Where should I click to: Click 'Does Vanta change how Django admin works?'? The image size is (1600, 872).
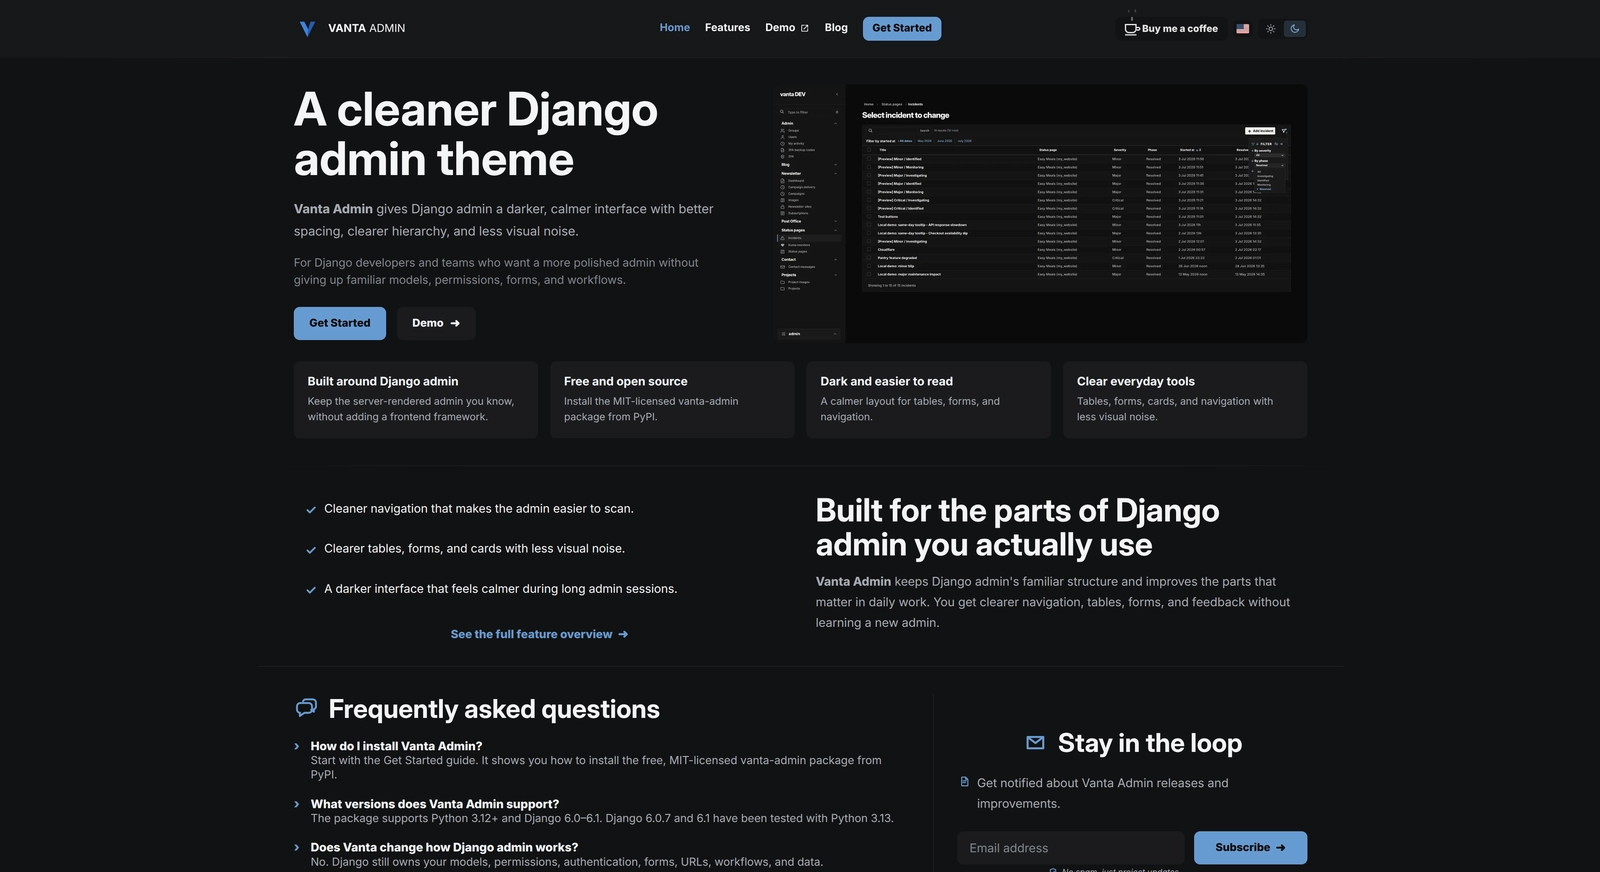tap(444, 847)
